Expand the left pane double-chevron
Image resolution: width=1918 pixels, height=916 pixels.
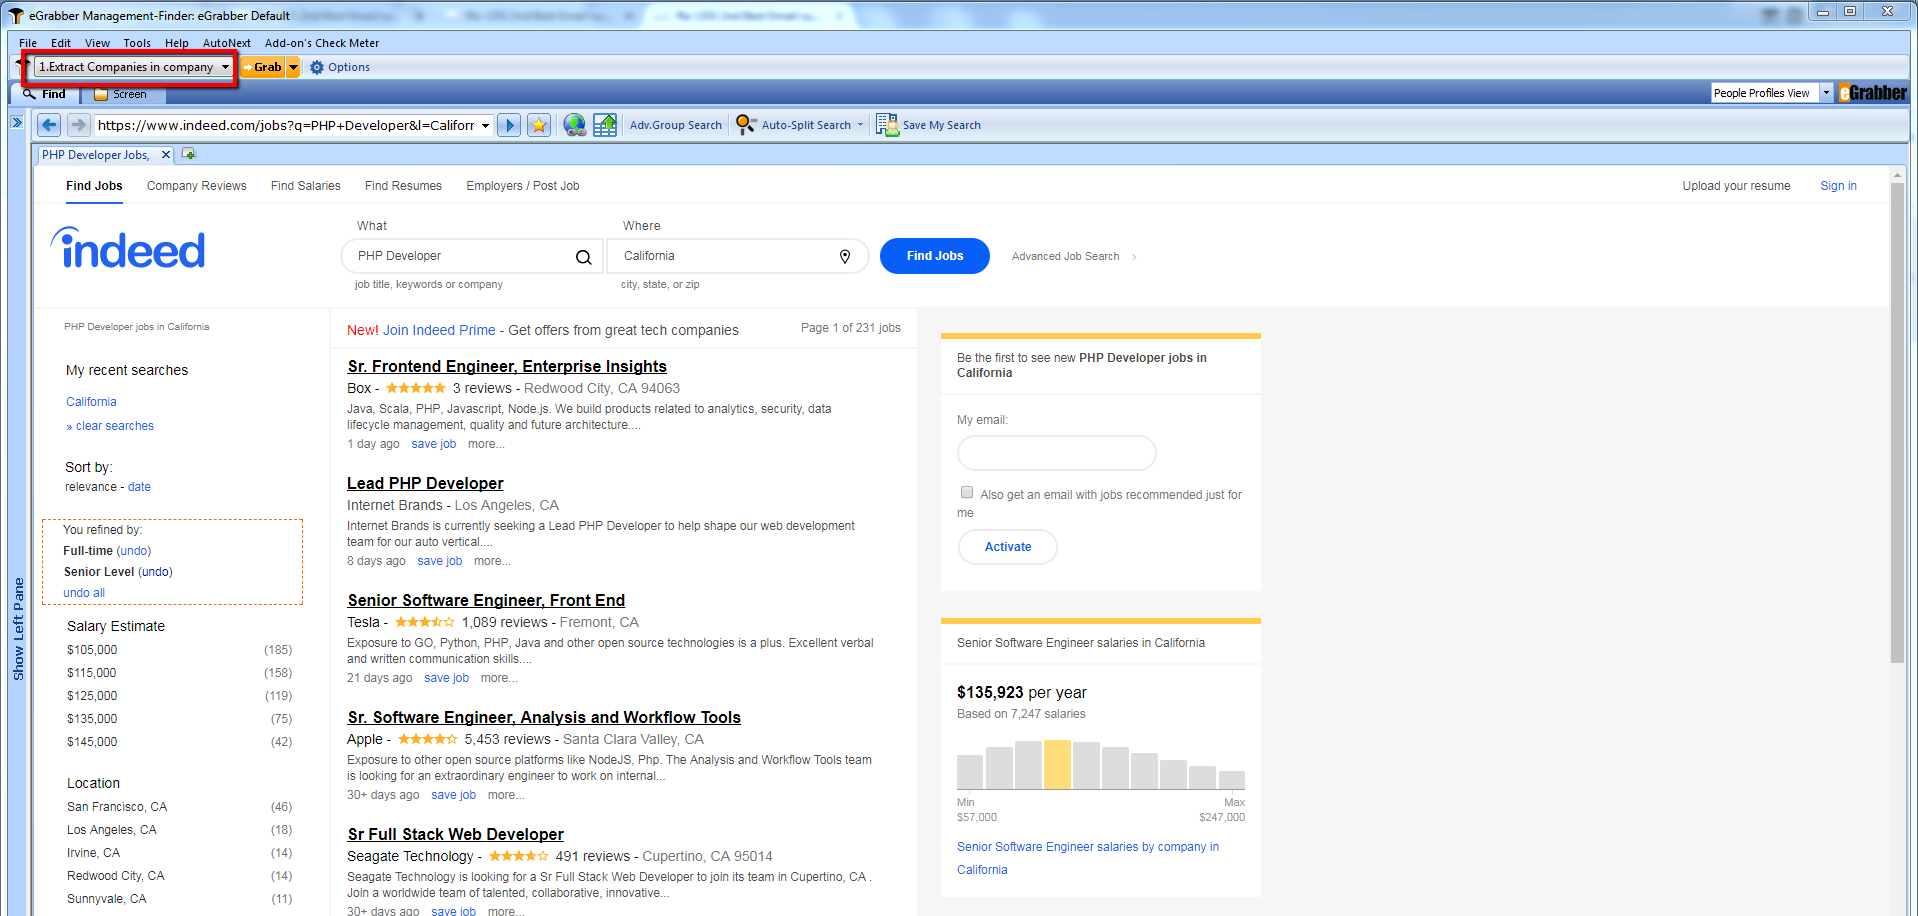click(17, 122)
